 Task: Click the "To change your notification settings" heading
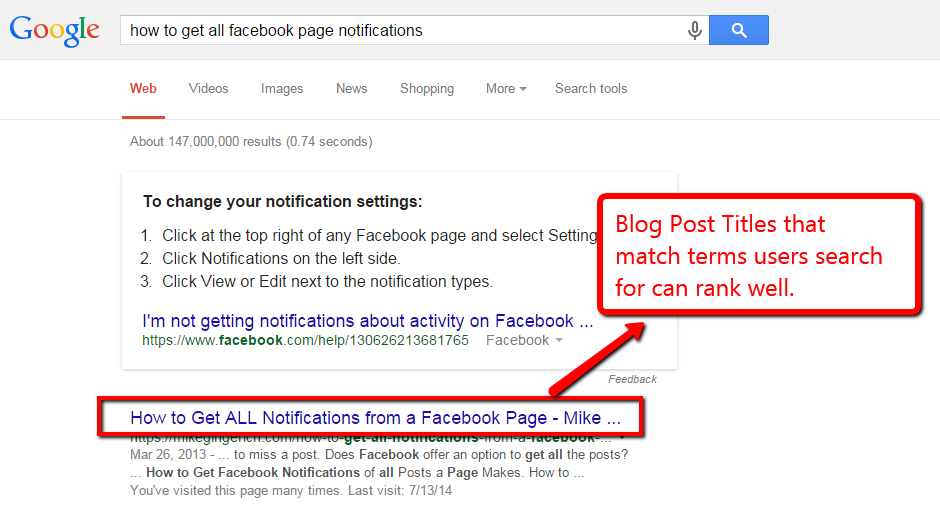coord(283,202)
